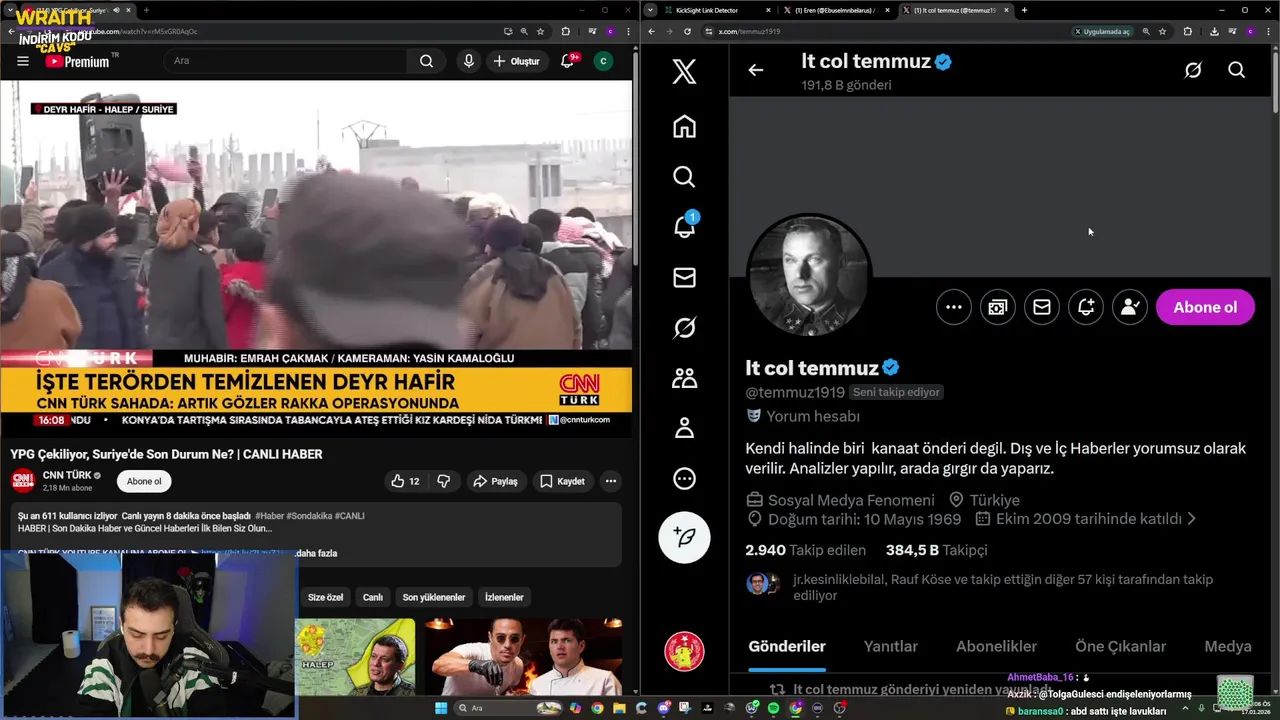
Task: Switch to Eren @Ebuselmnbelarus browser tab
Action: pos(836,10)
